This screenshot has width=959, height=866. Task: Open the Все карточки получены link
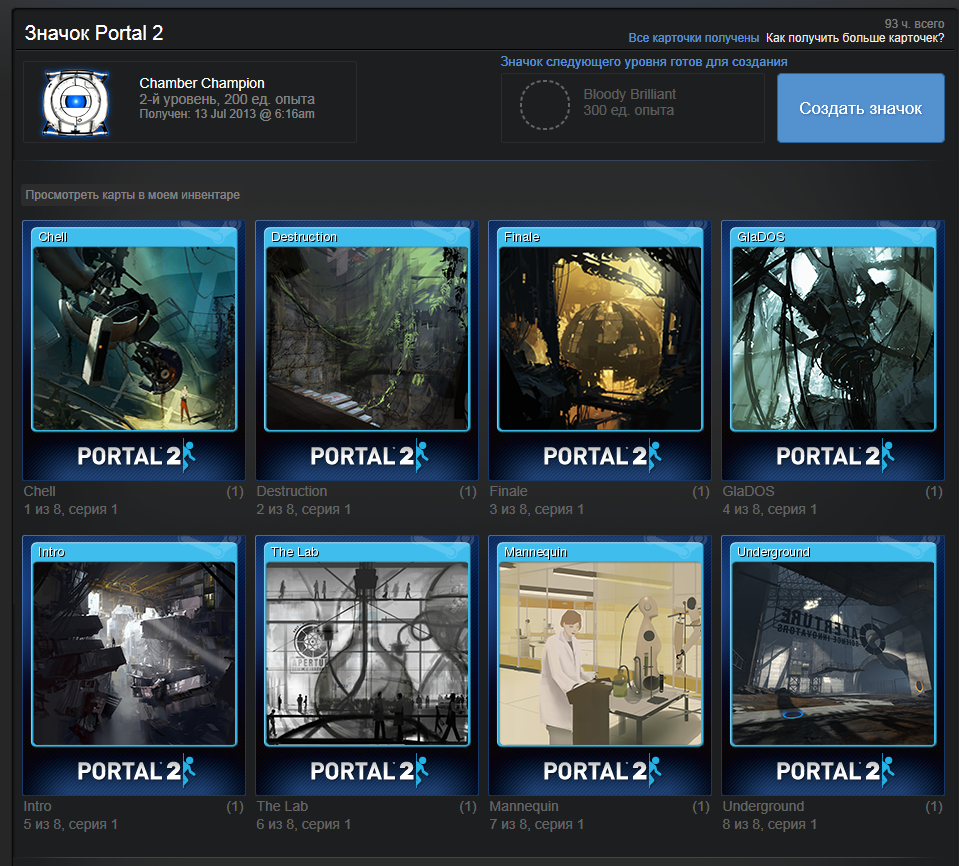click(693, 38)
